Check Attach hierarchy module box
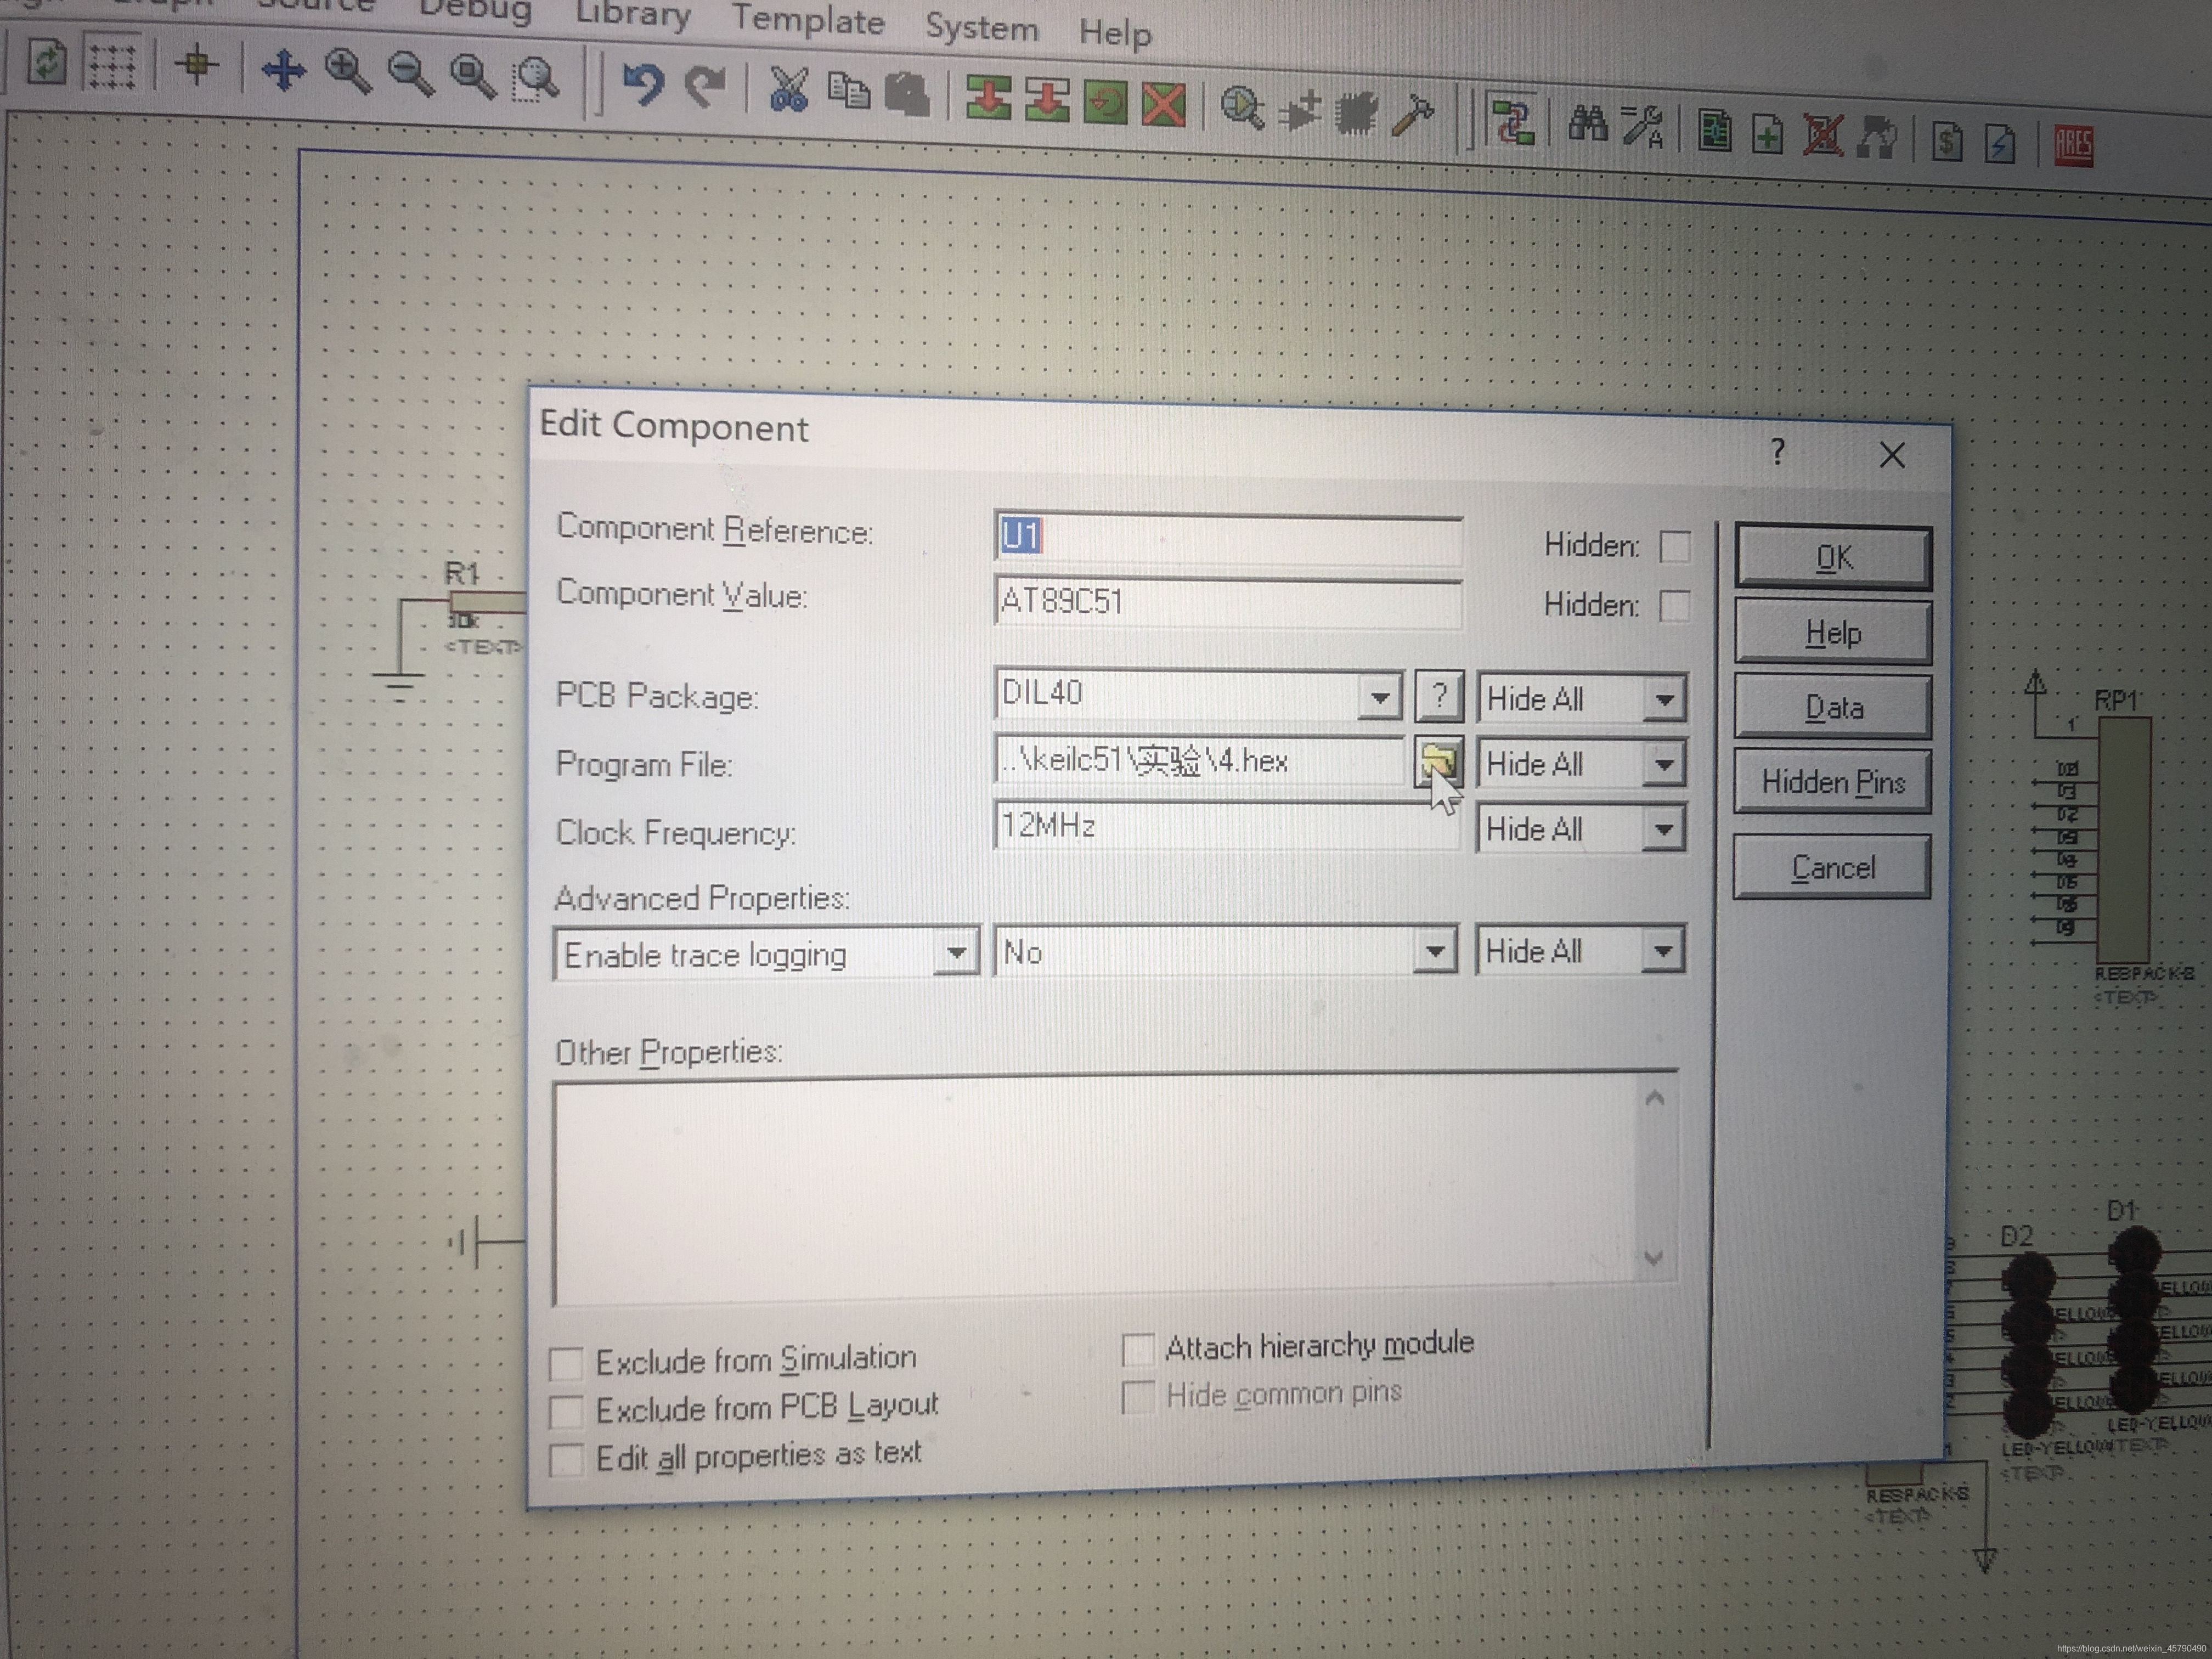Screen dimensions: 2212x1659 (x=1138, y=1349)
